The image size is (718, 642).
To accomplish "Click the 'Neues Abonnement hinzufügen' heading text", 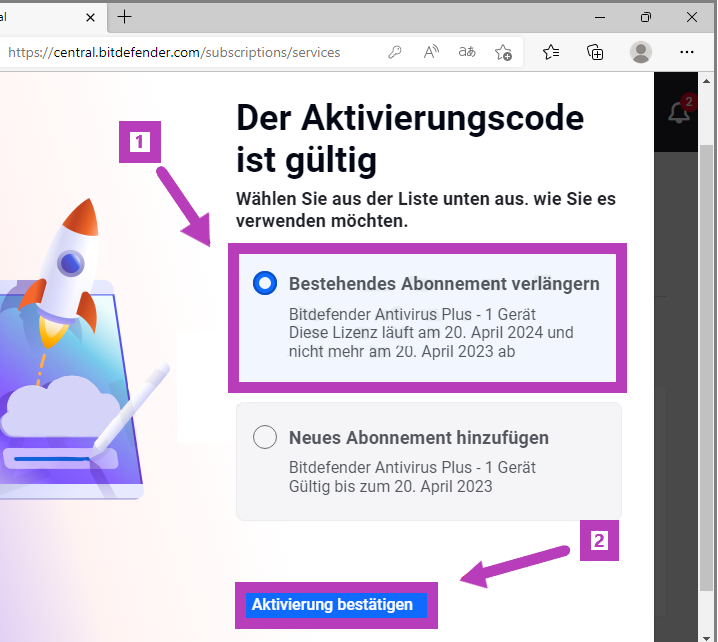I will tap(419, 437).
